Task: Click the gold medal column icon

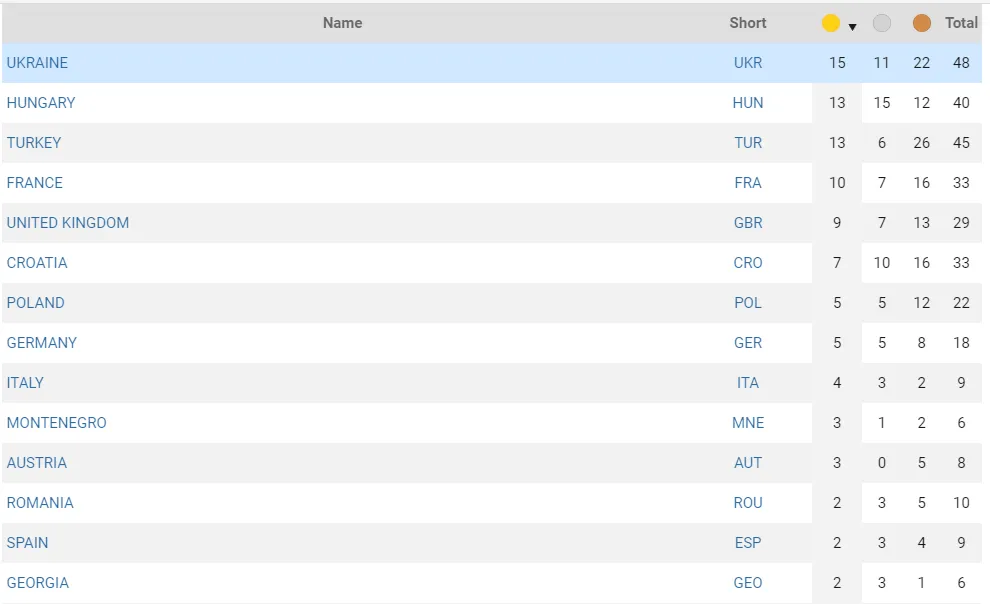Action: [830, 23]
